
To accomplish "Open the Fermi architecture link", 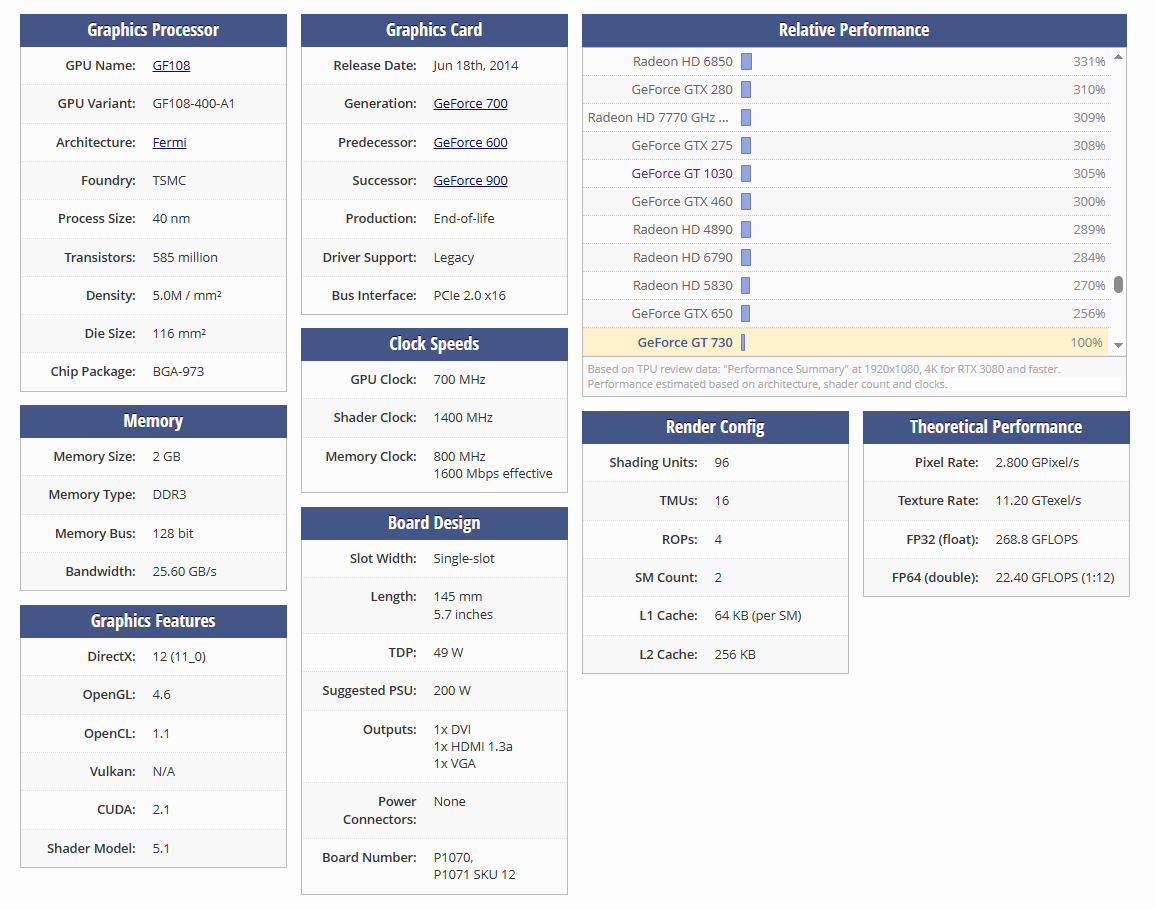I will click(x=169, y=142).
